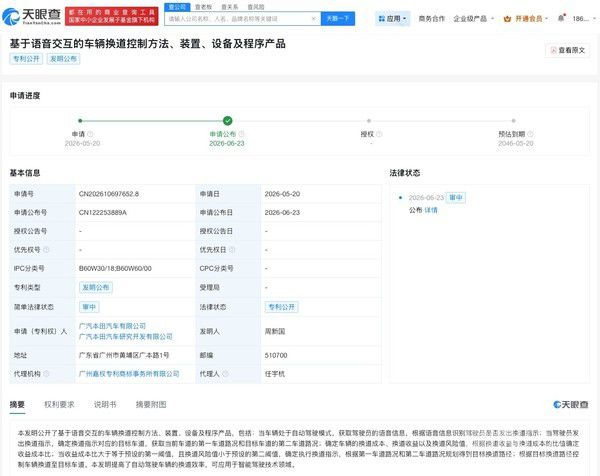Select publication number CN122253889A
This screenshot has height=476, width=600.
103,212
